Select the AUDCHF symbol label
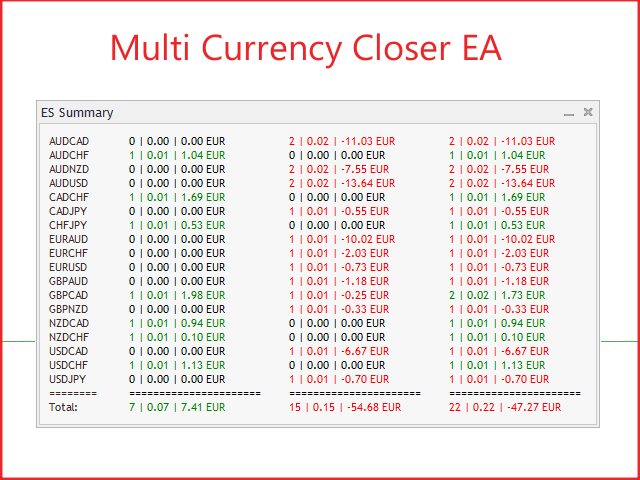Viewport: 640px width, 480px height. coord(69,155)
